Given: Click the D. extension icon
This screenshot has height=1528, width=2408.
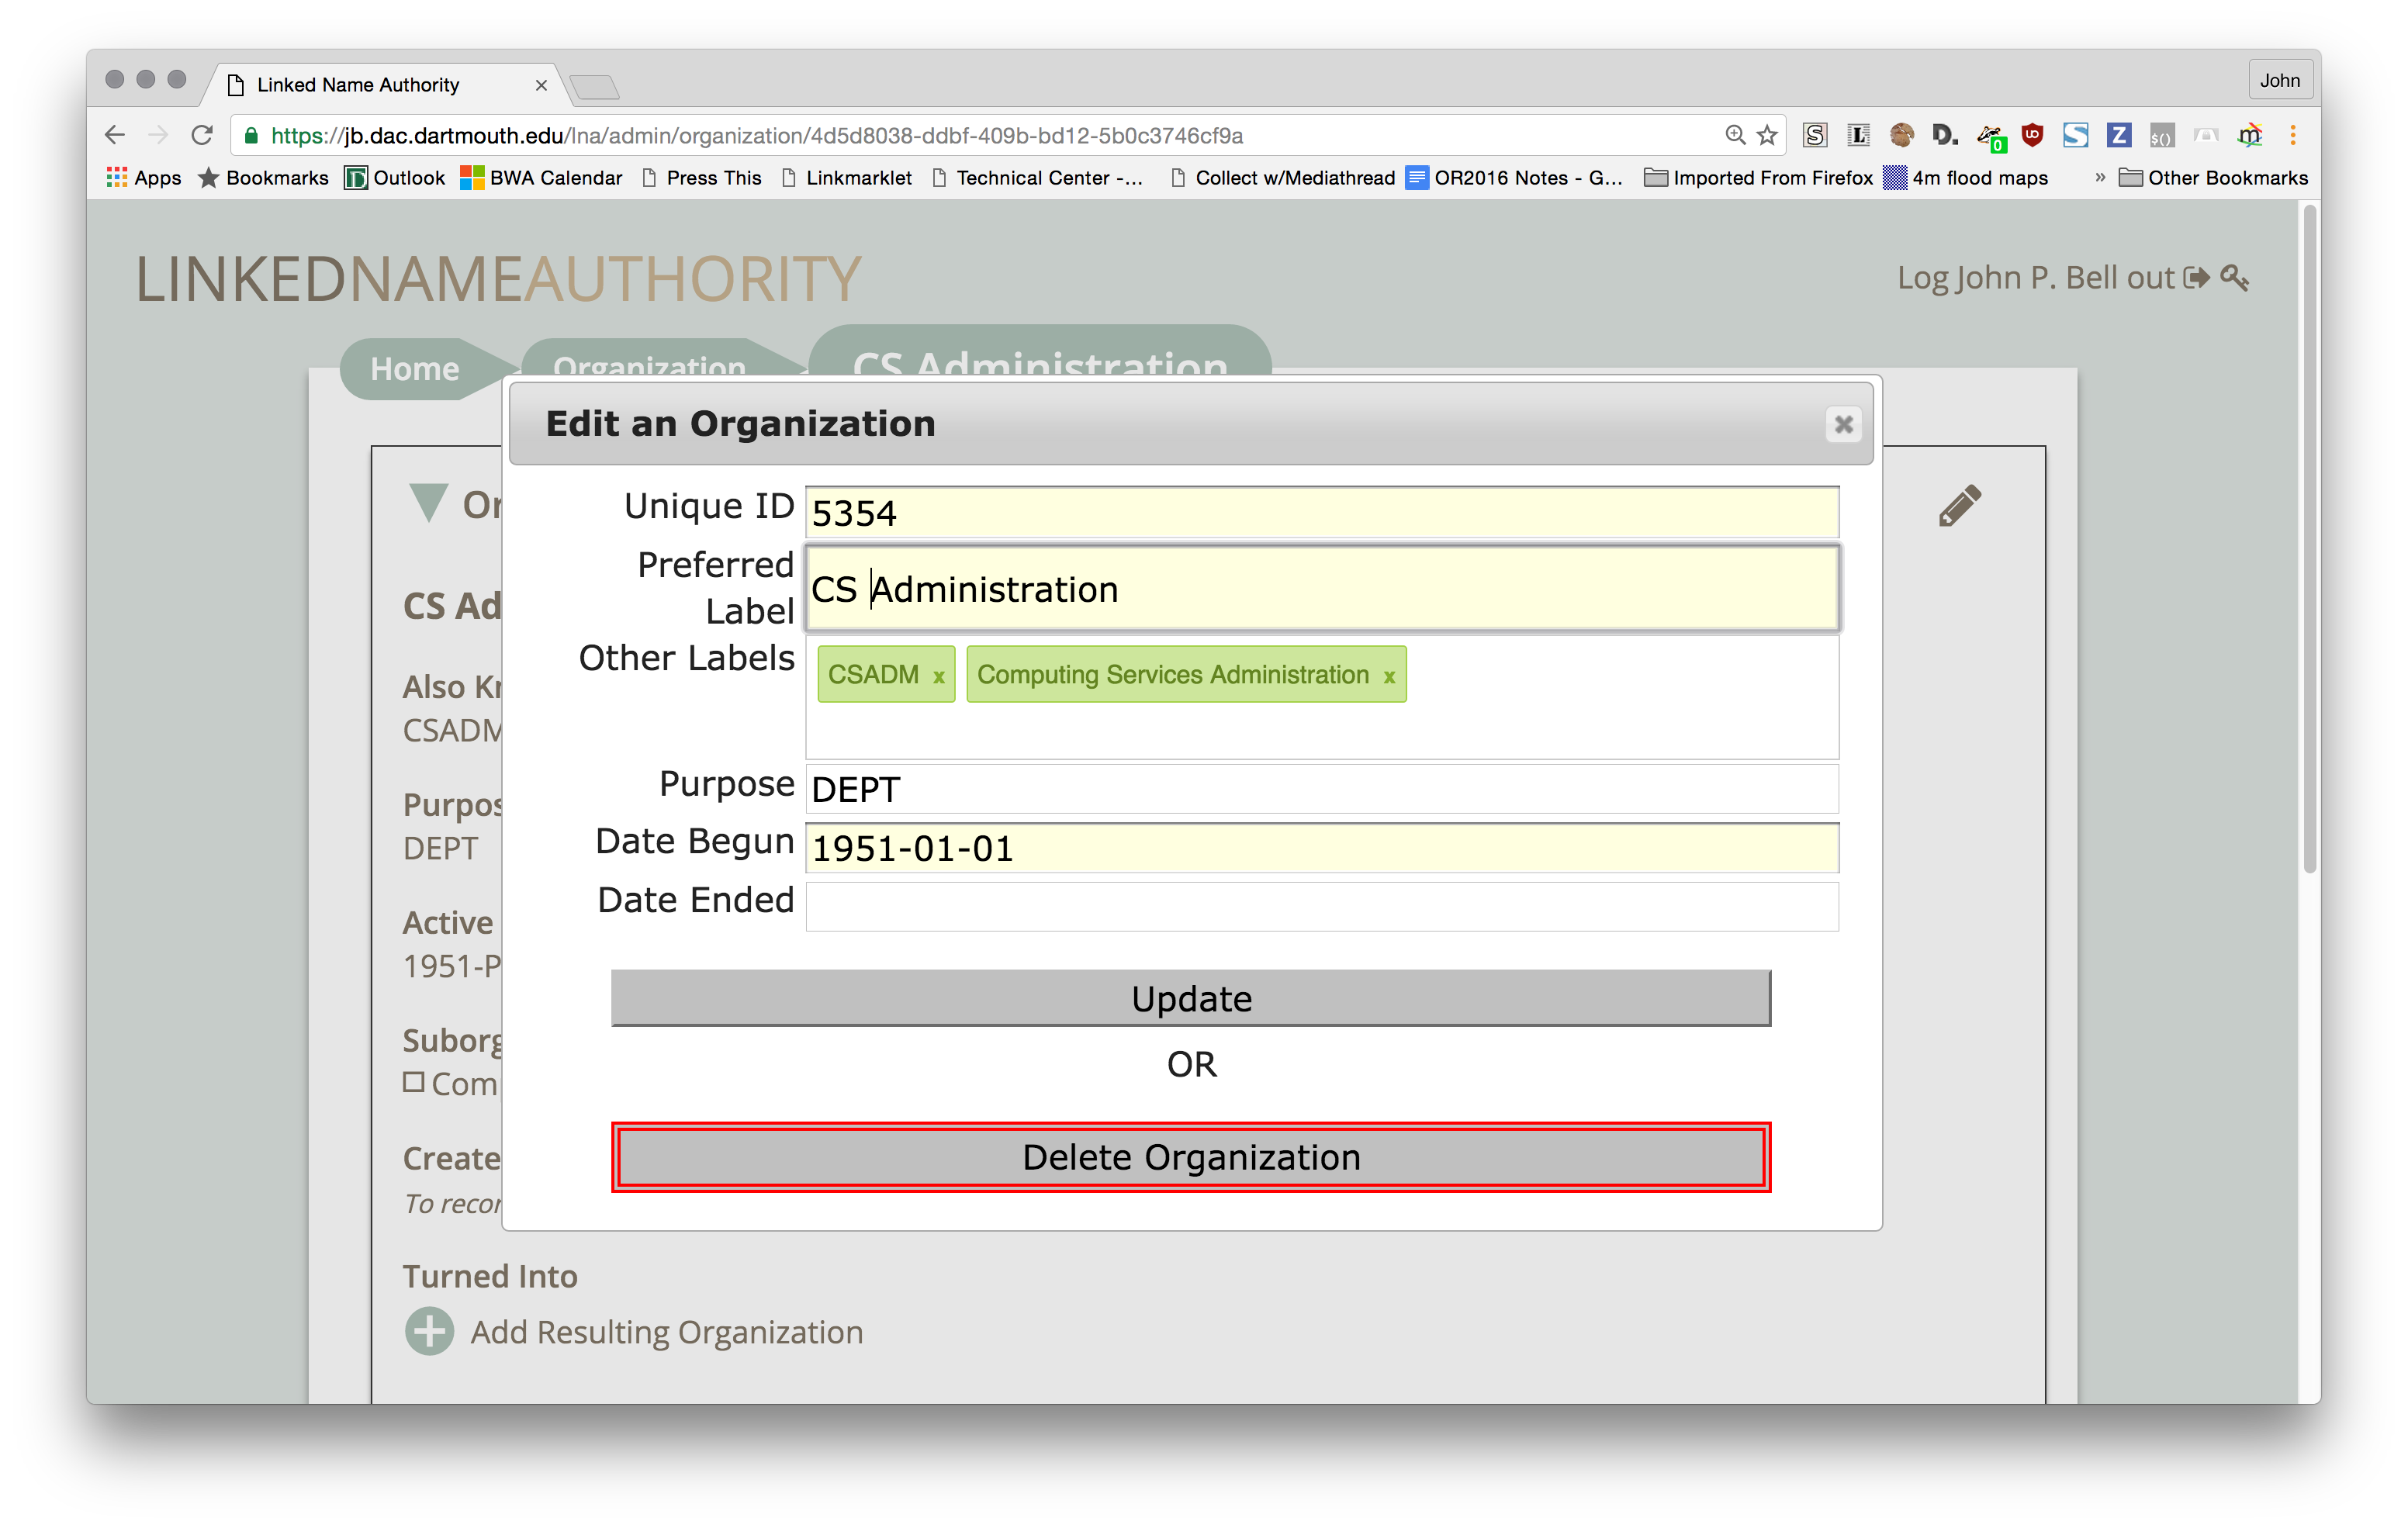Looking at the screenshot, I should click(x=1944, y=135).
